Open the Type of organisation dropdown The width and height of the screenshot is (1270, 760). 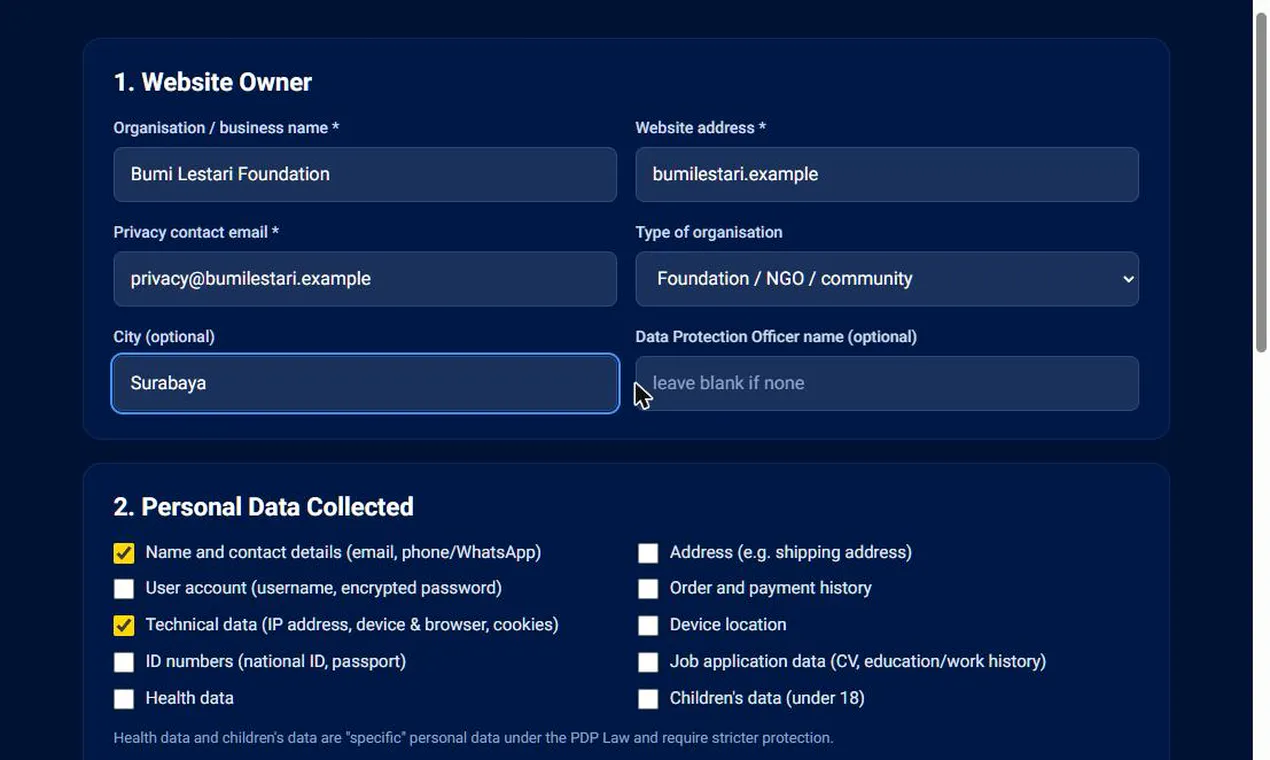(x=887, y=279)
